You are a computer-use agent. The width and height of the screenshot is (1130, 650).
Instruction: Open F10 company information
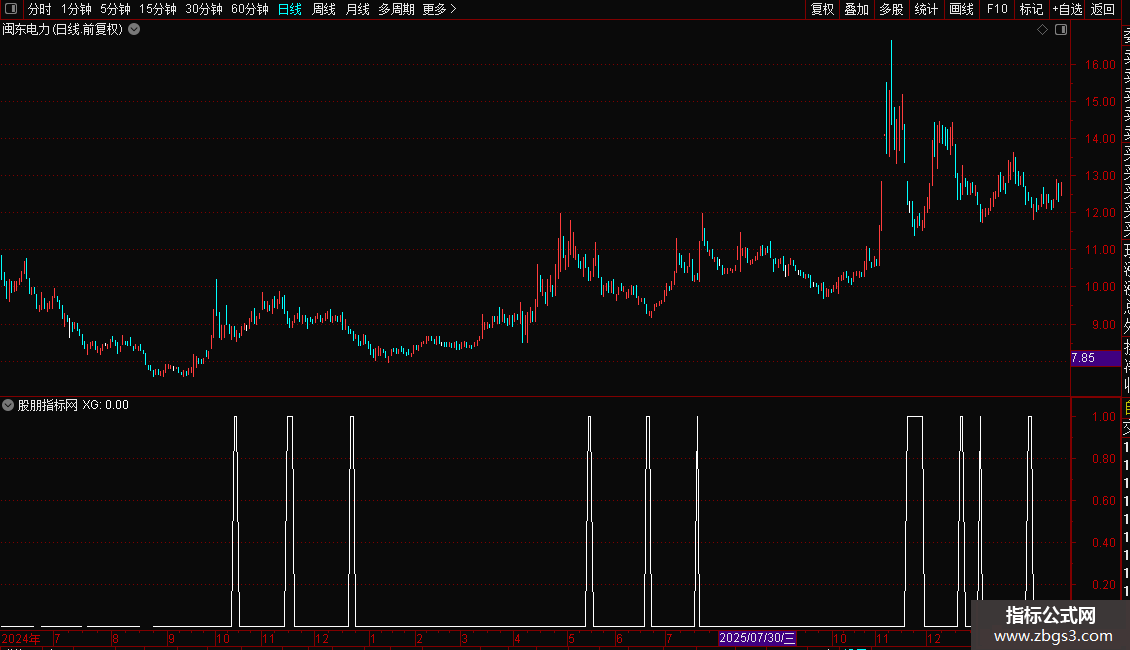coord(997,9)
